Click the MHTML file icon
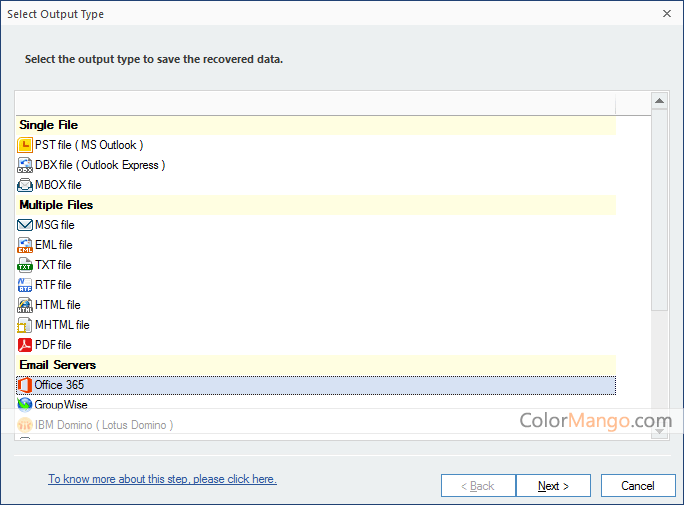 click(x=26, y=325)
